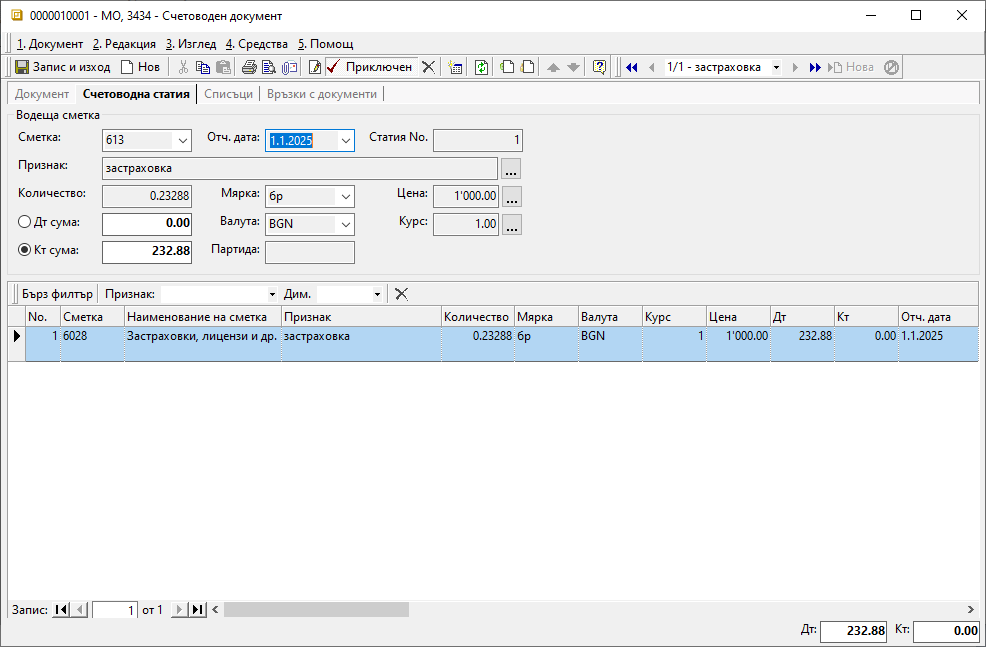This screenshot has width=986, height=647.
Task: Click the print icon in the toolbar
Action: tap(249, 67)
